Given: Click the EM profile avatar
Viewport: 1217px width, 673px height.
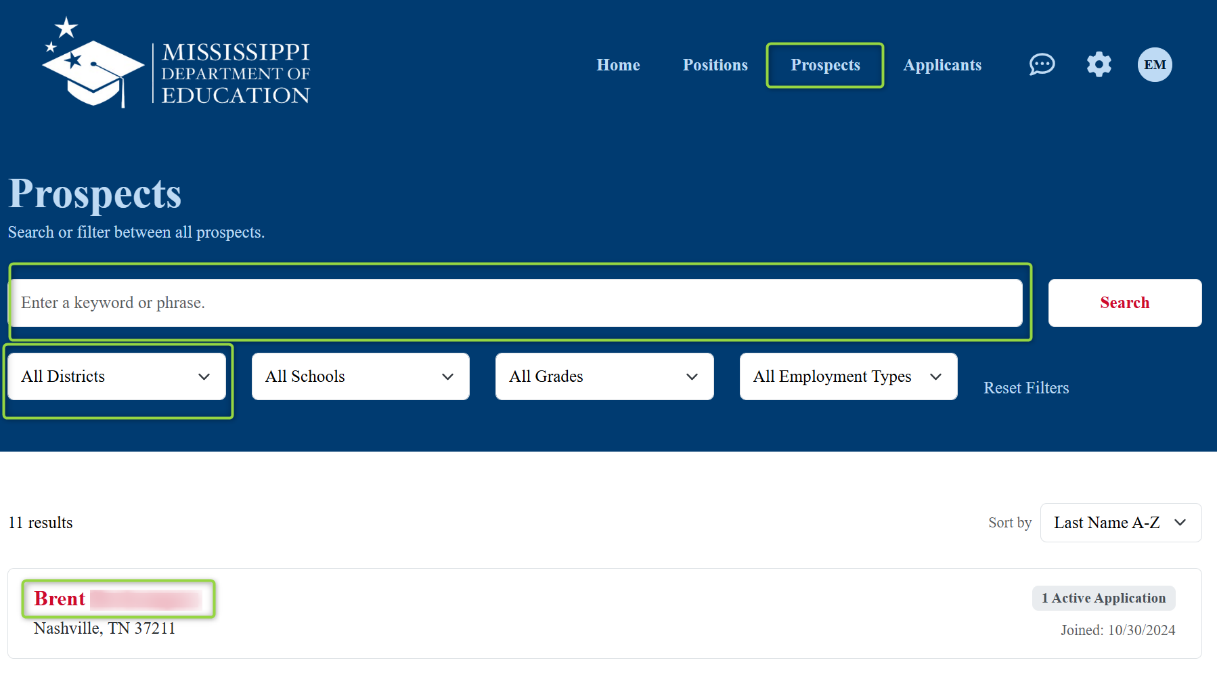Looking at the screenshot, I should click(1154, 64).
